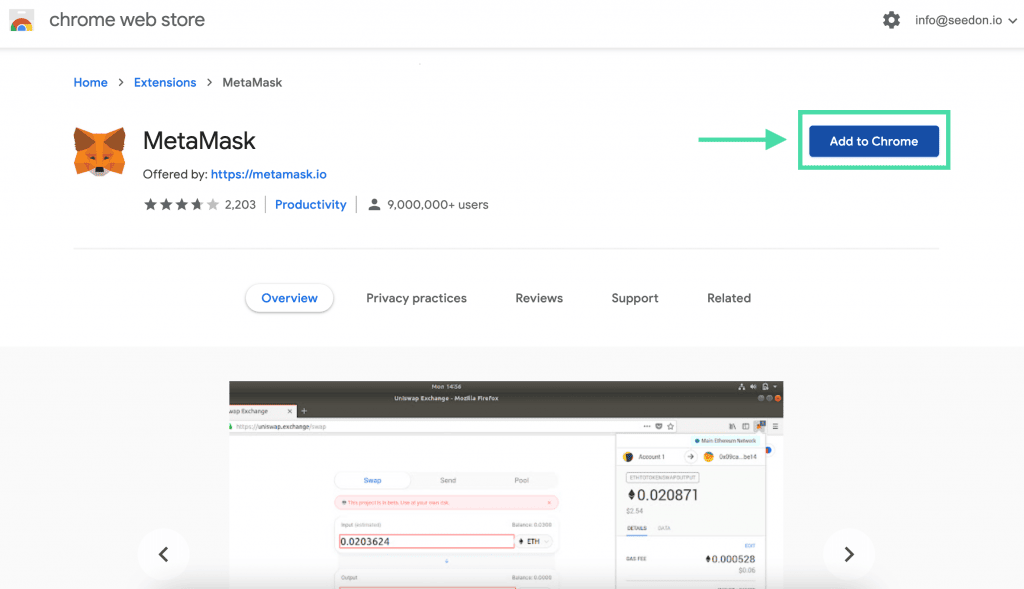Click the users person icon
1024x589 pixels.
point(374,204)
